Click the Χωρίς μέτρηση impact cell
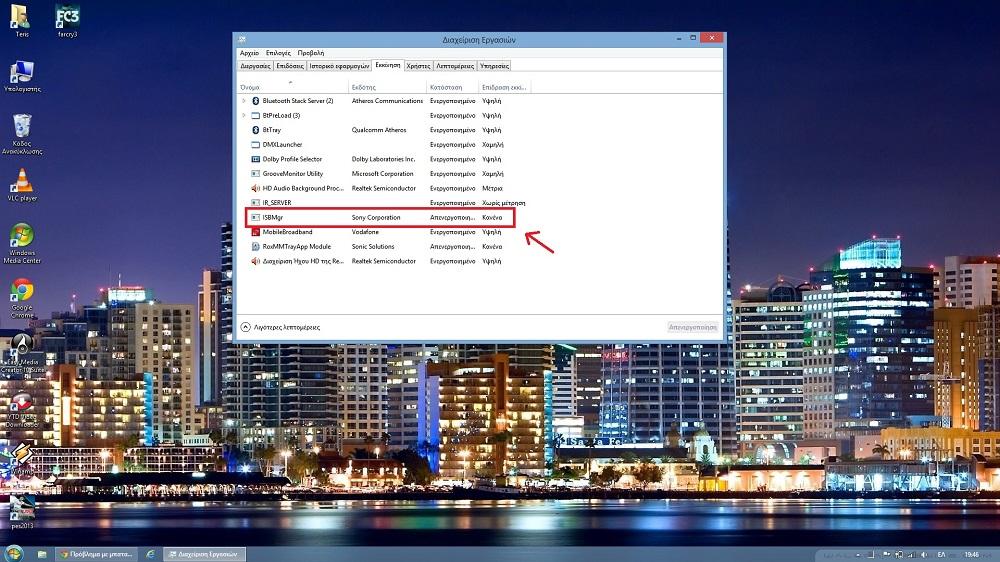1000x562 pixels. [x=504, y=203]
